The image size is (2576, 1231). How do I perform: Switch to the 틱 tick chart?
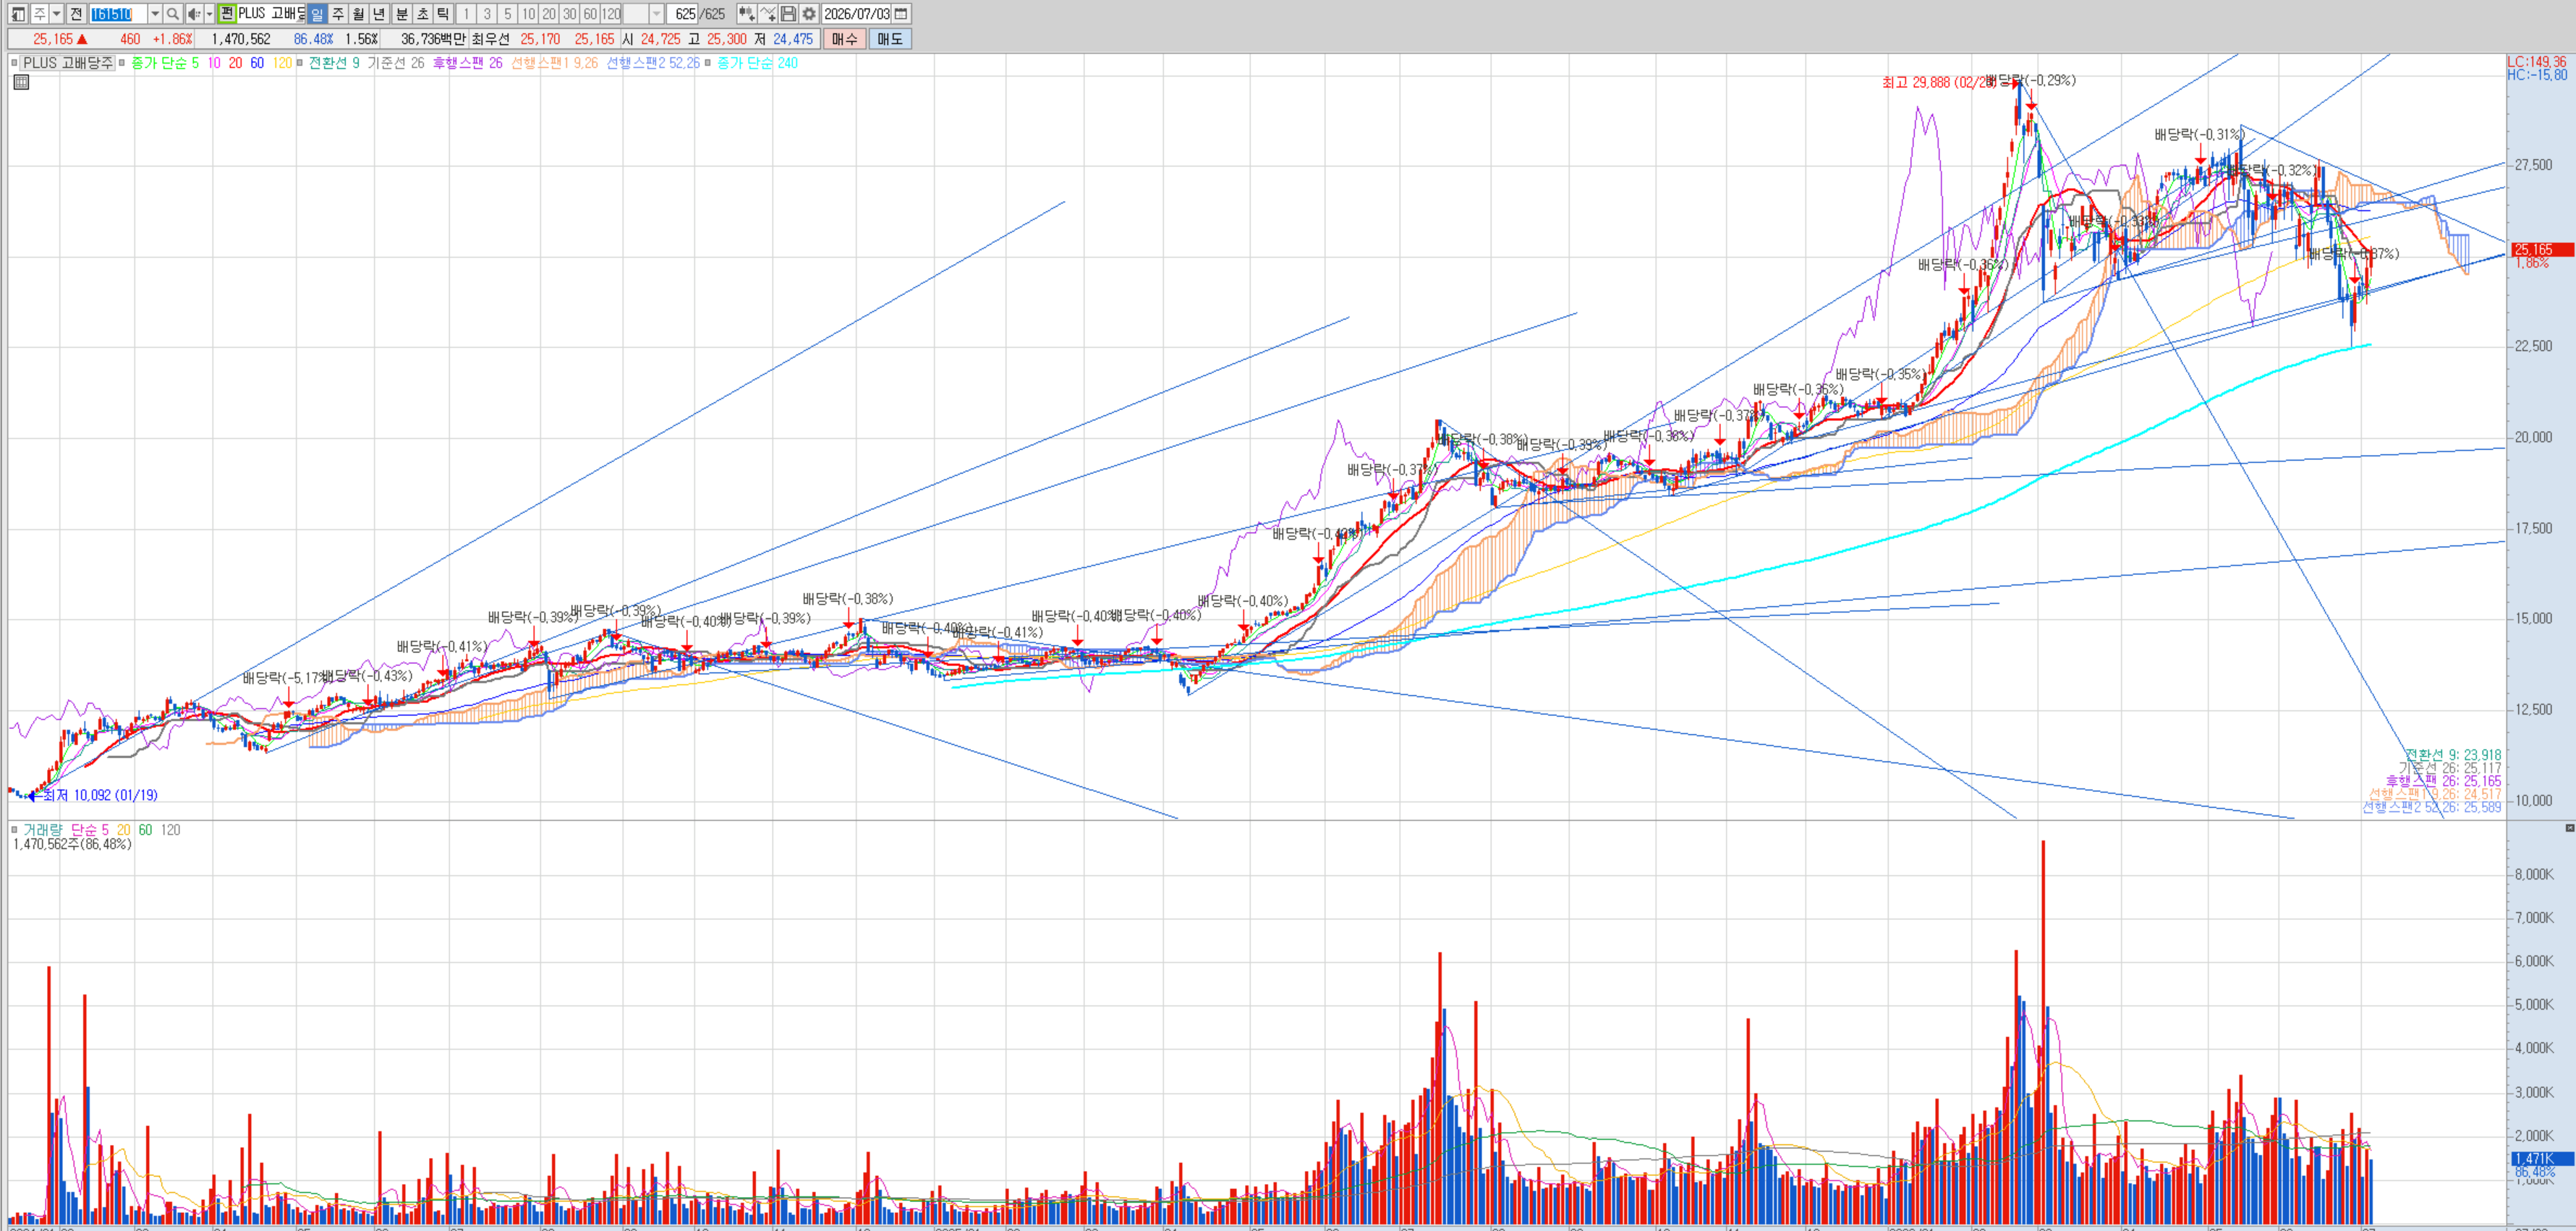tap(443, 14)
